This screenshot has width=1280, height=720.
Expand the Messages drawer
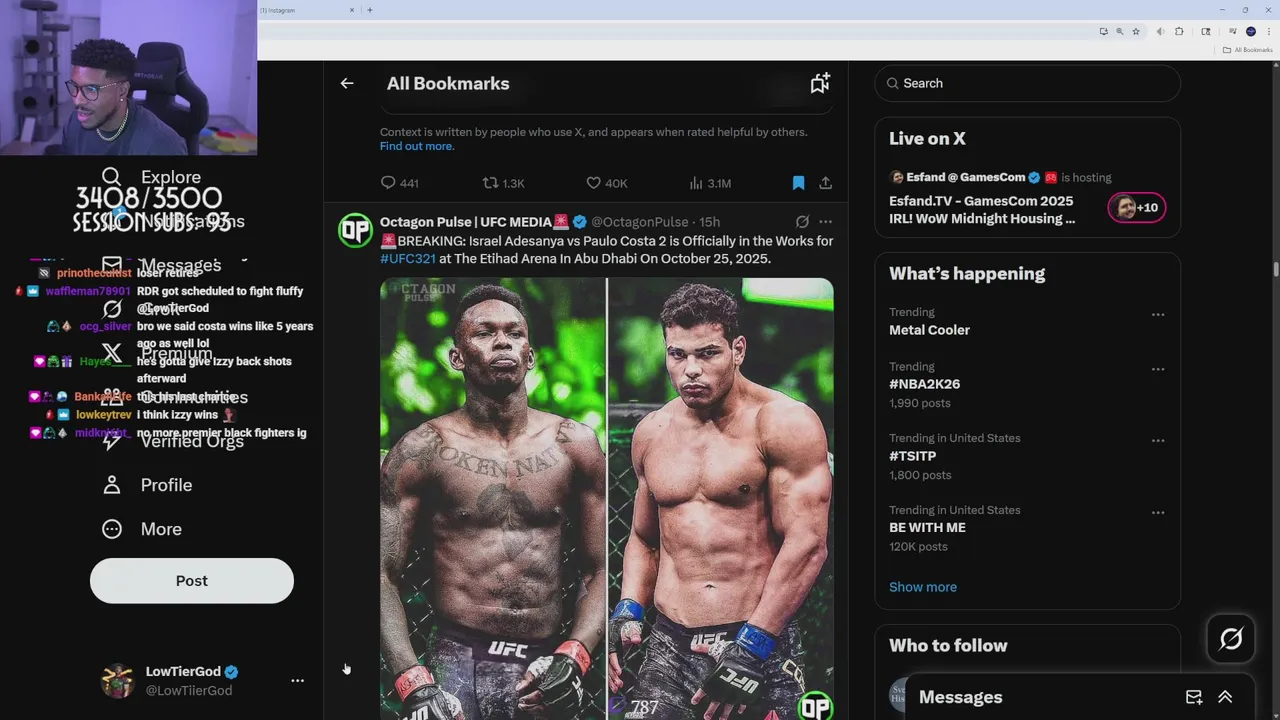[1225, 697]
